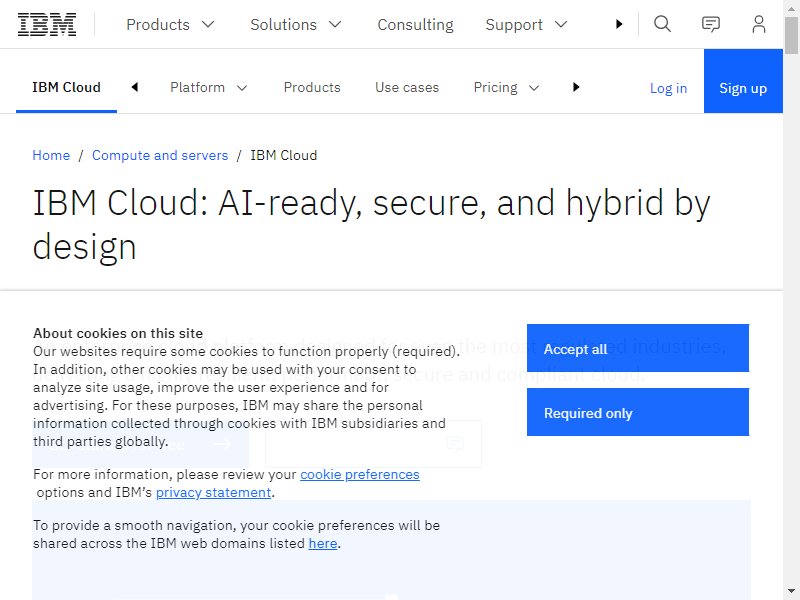Open the search magnifier icon

click(662, 24)
